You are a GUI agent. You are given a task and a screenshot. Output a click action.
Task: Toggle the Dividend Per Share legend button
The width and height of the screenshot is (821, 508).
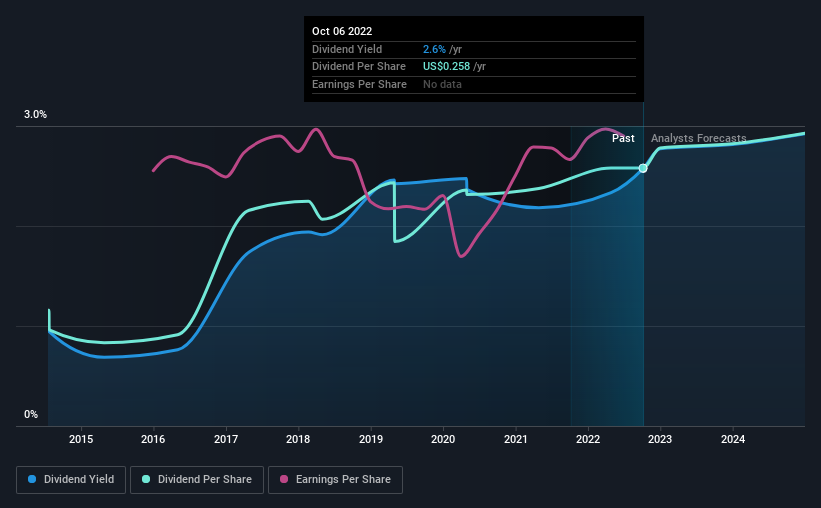coord(197,480)
